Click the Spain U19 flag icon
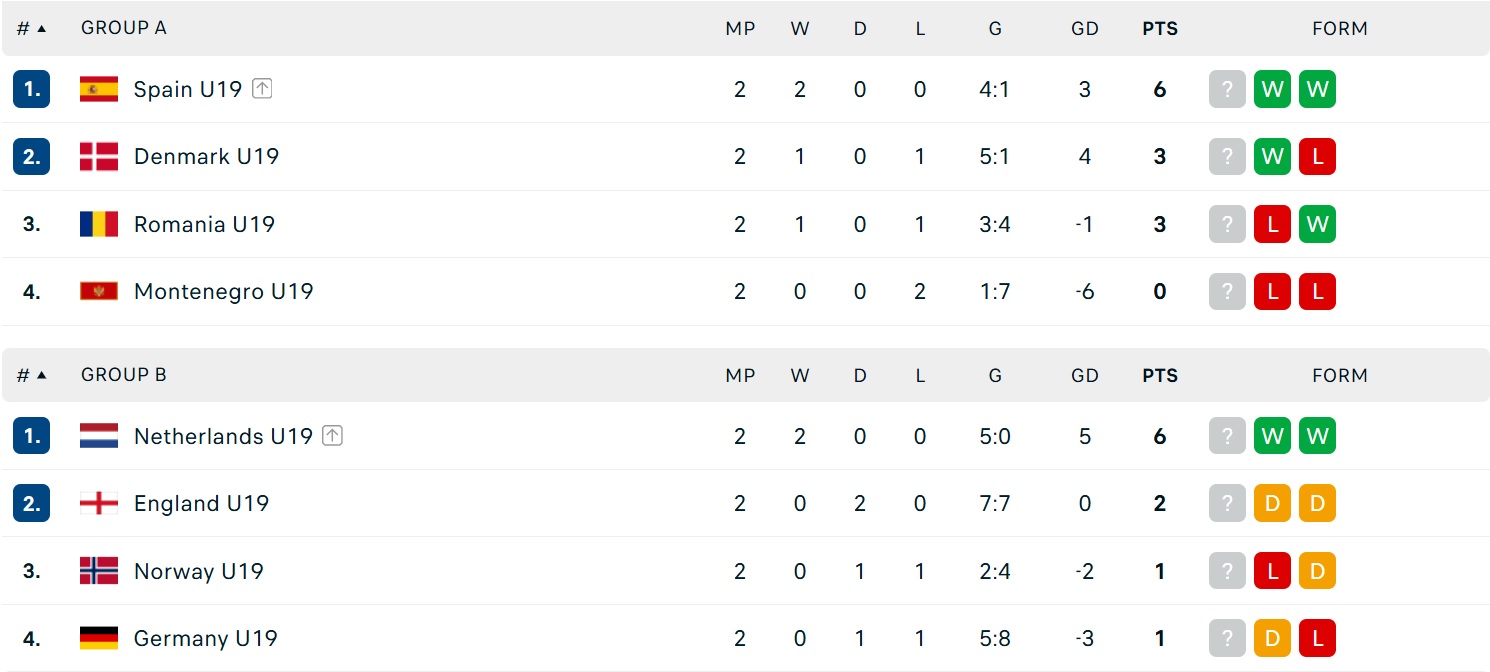 (99, 89)
